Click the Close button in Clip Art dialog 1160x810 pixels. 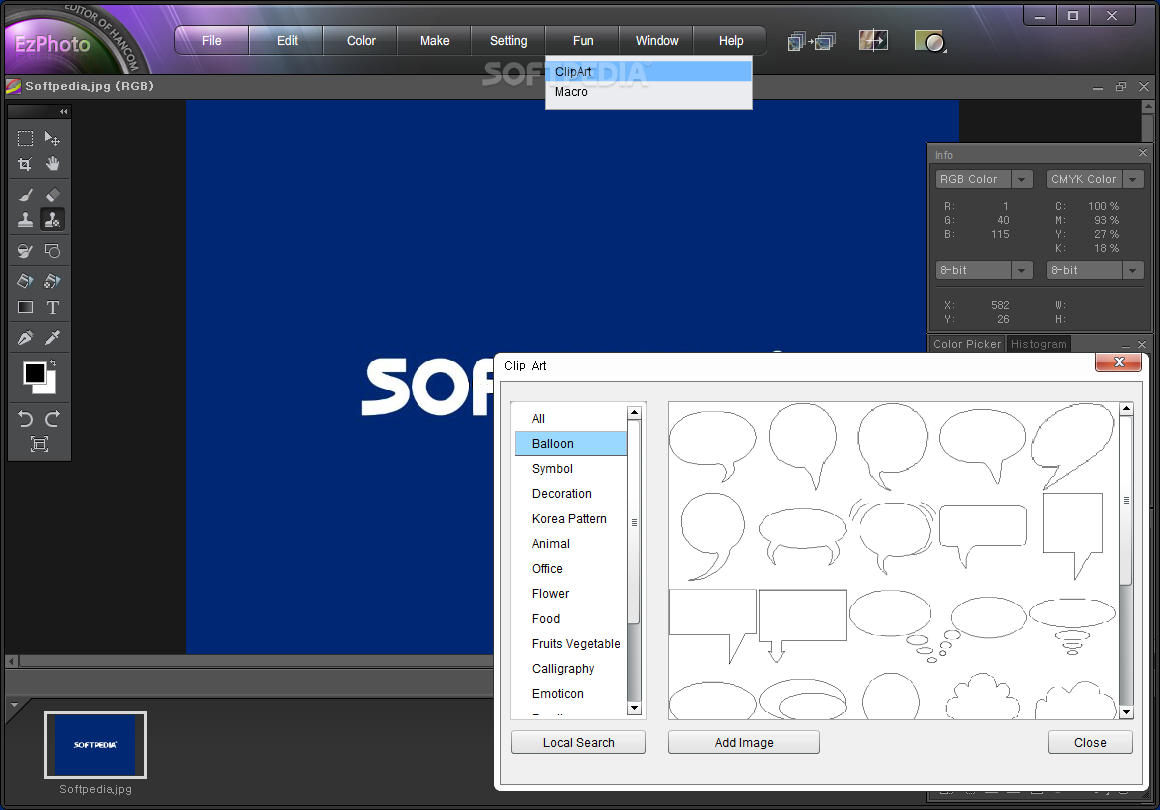1090,743
